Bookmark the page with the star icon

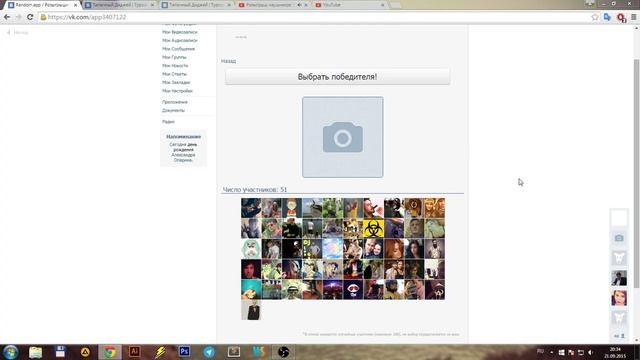pos(595,17)
